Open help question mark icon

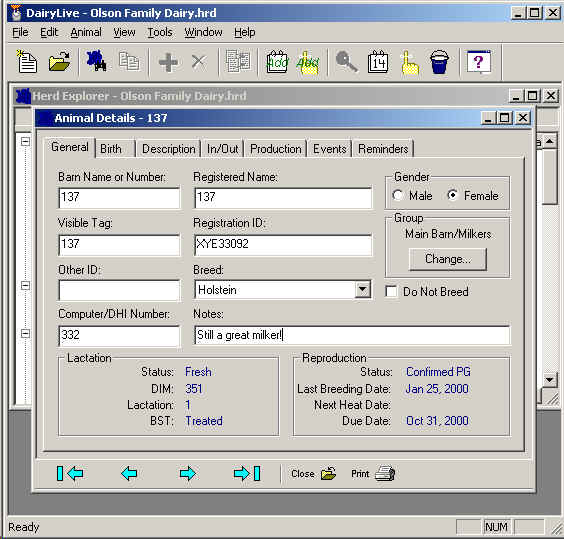pos(478,62)
